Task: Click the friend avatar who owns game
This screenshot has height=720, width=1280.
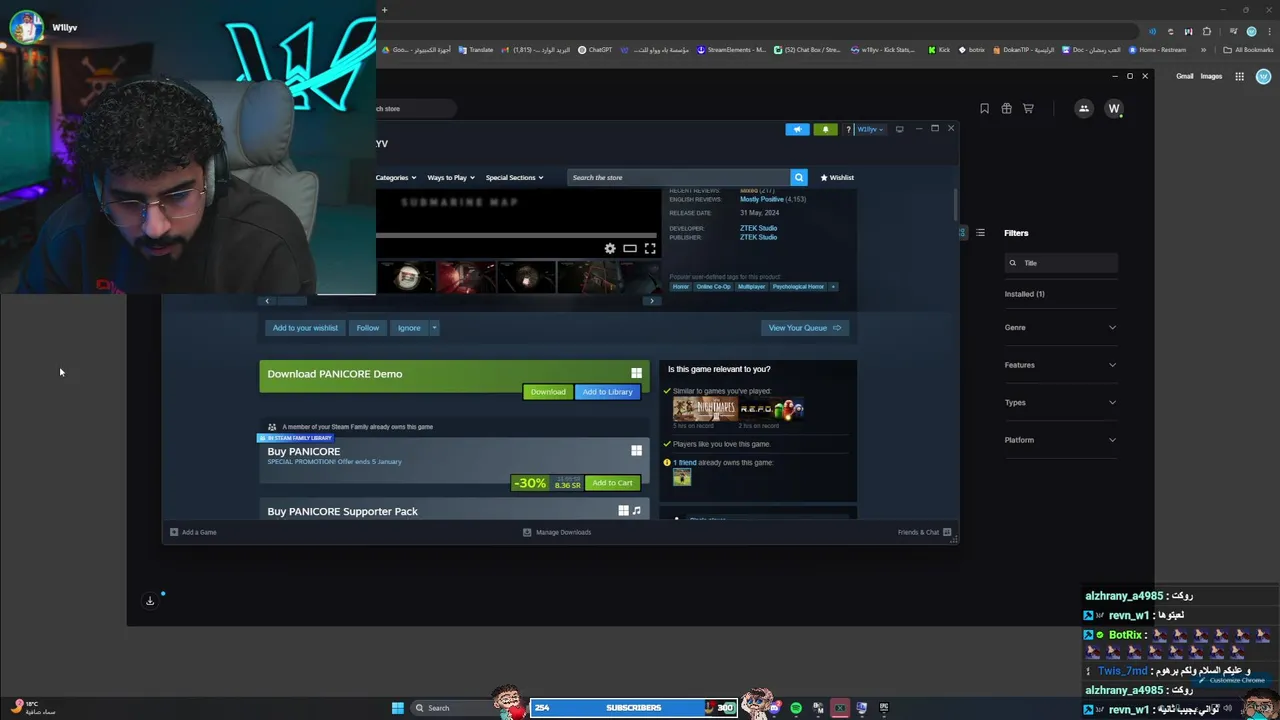Action: coord(682,478)
